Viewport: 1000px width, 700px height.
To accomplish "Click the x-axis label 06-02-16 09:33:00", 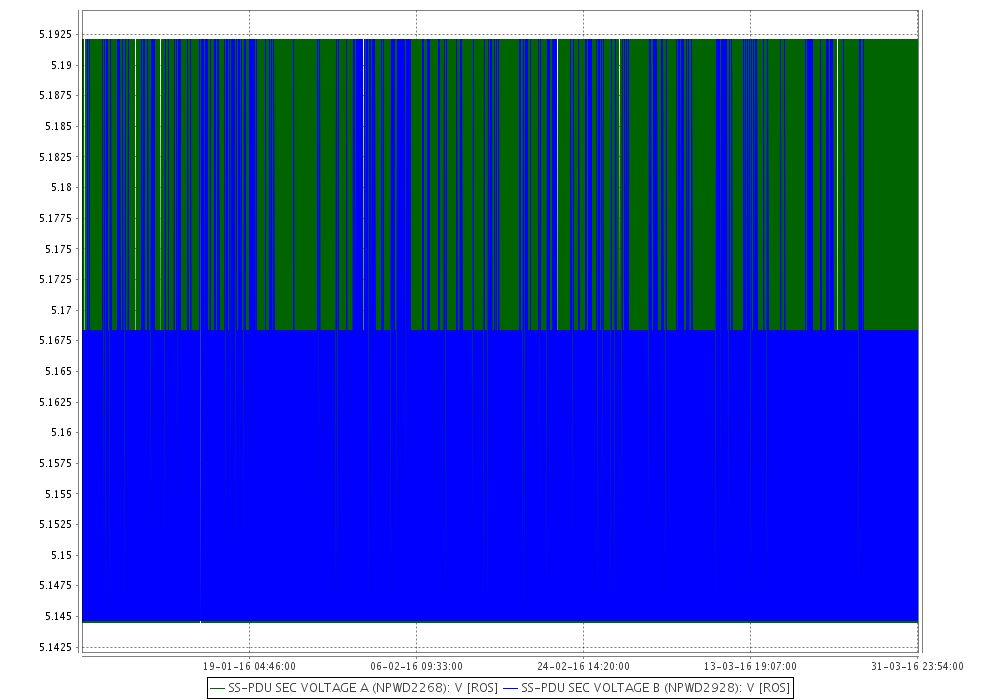I will tap(416, 666).
